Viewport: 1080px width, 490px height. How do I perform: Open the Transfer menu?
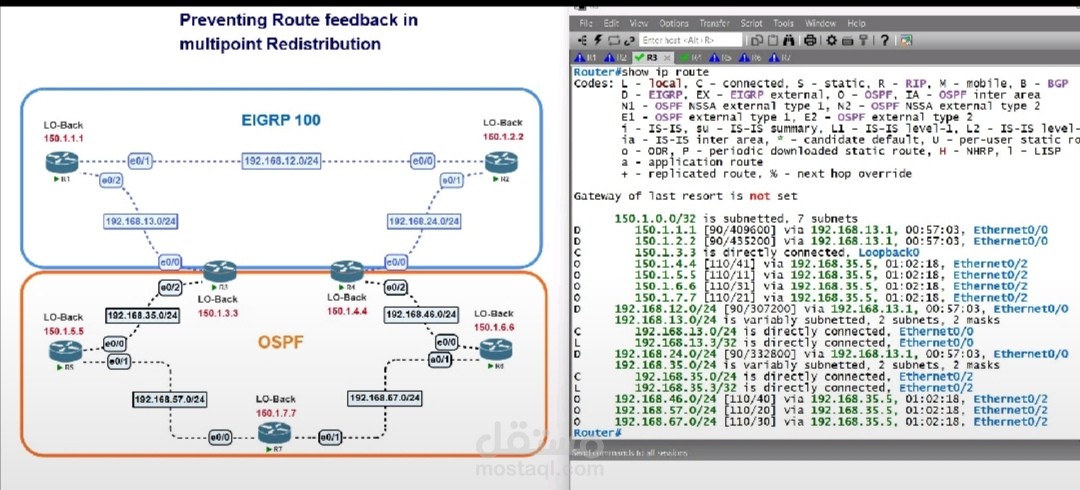pyautogui.click(x=714, y=23)
